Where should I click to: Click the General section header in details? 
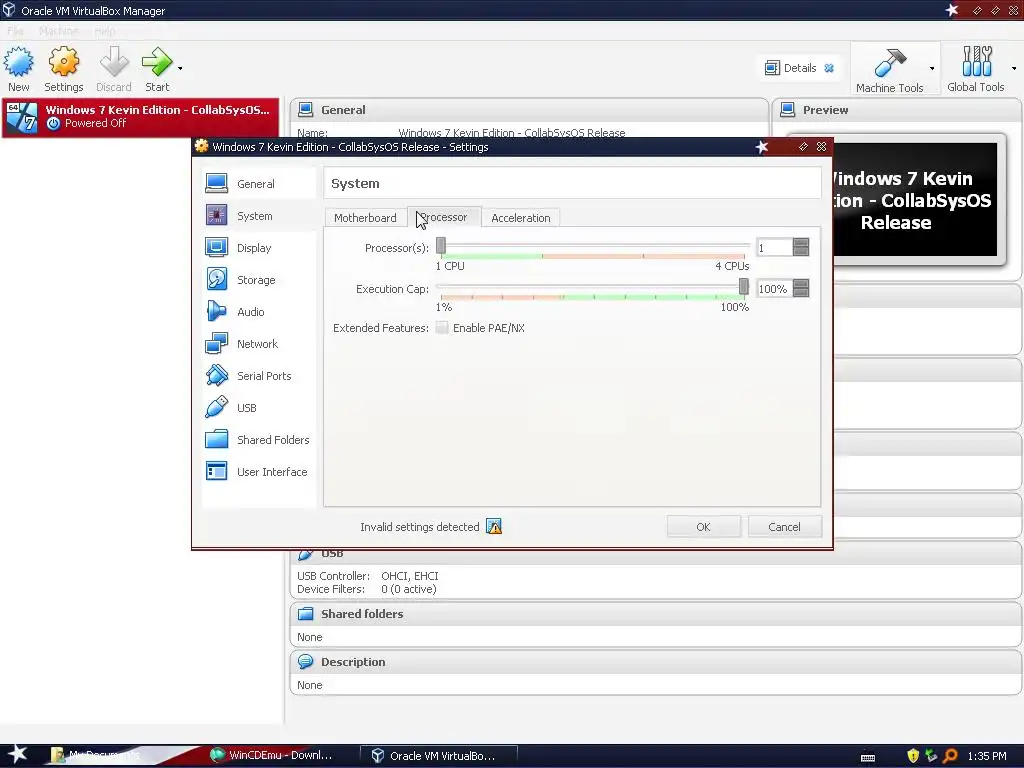[x=529, y=110]
